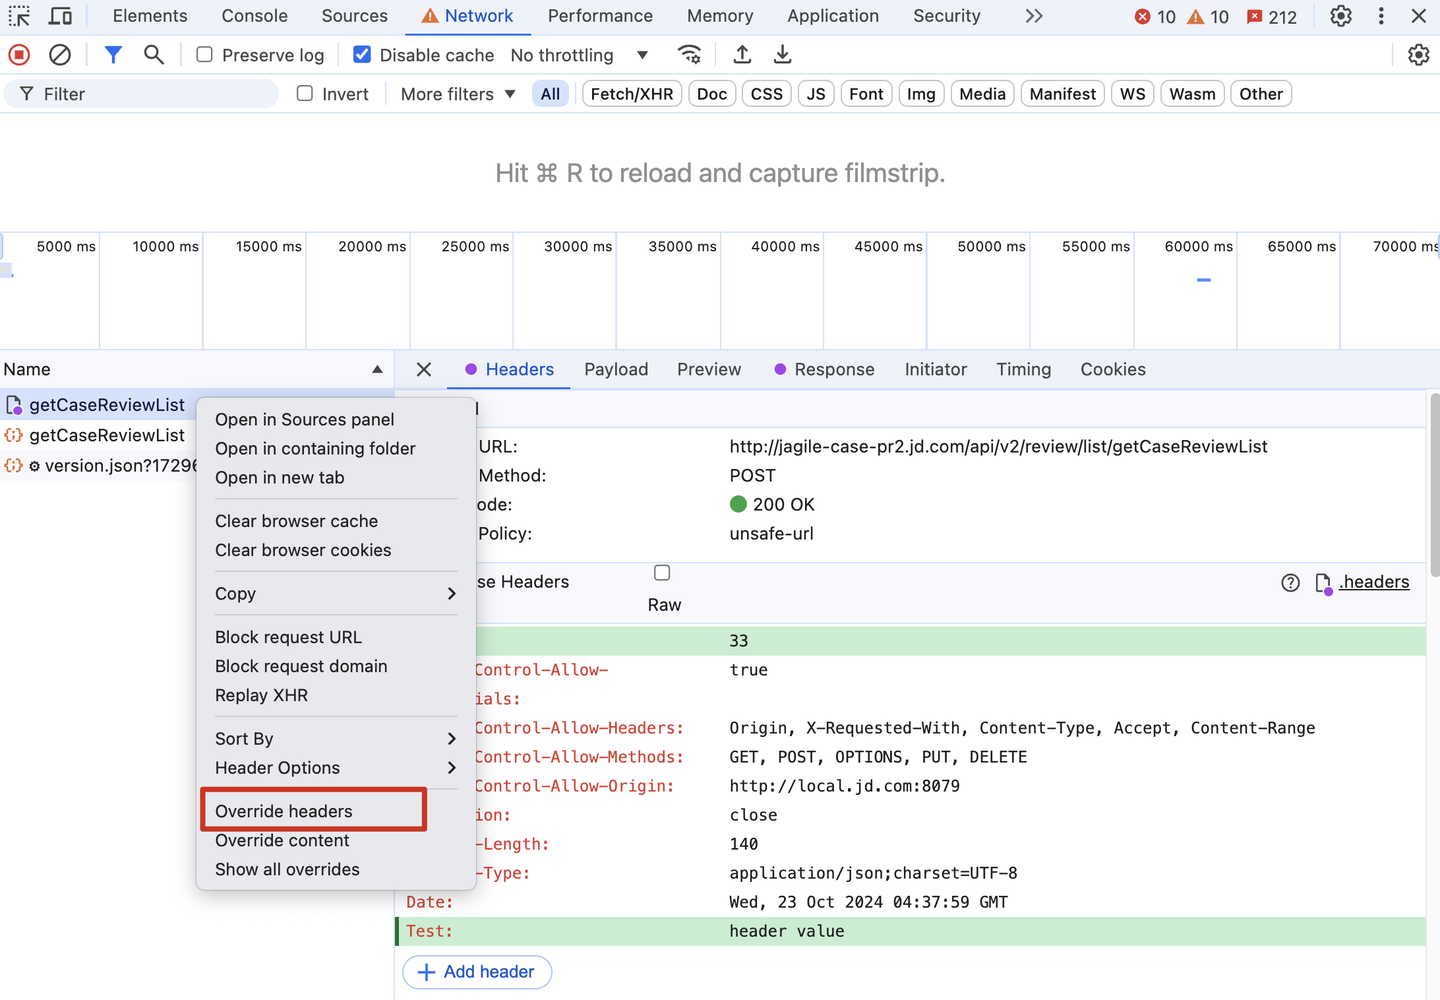Open the .headers override file link
Image resolution: width=1440 pixels, height=1000 pixels.
pos(1374,582)
